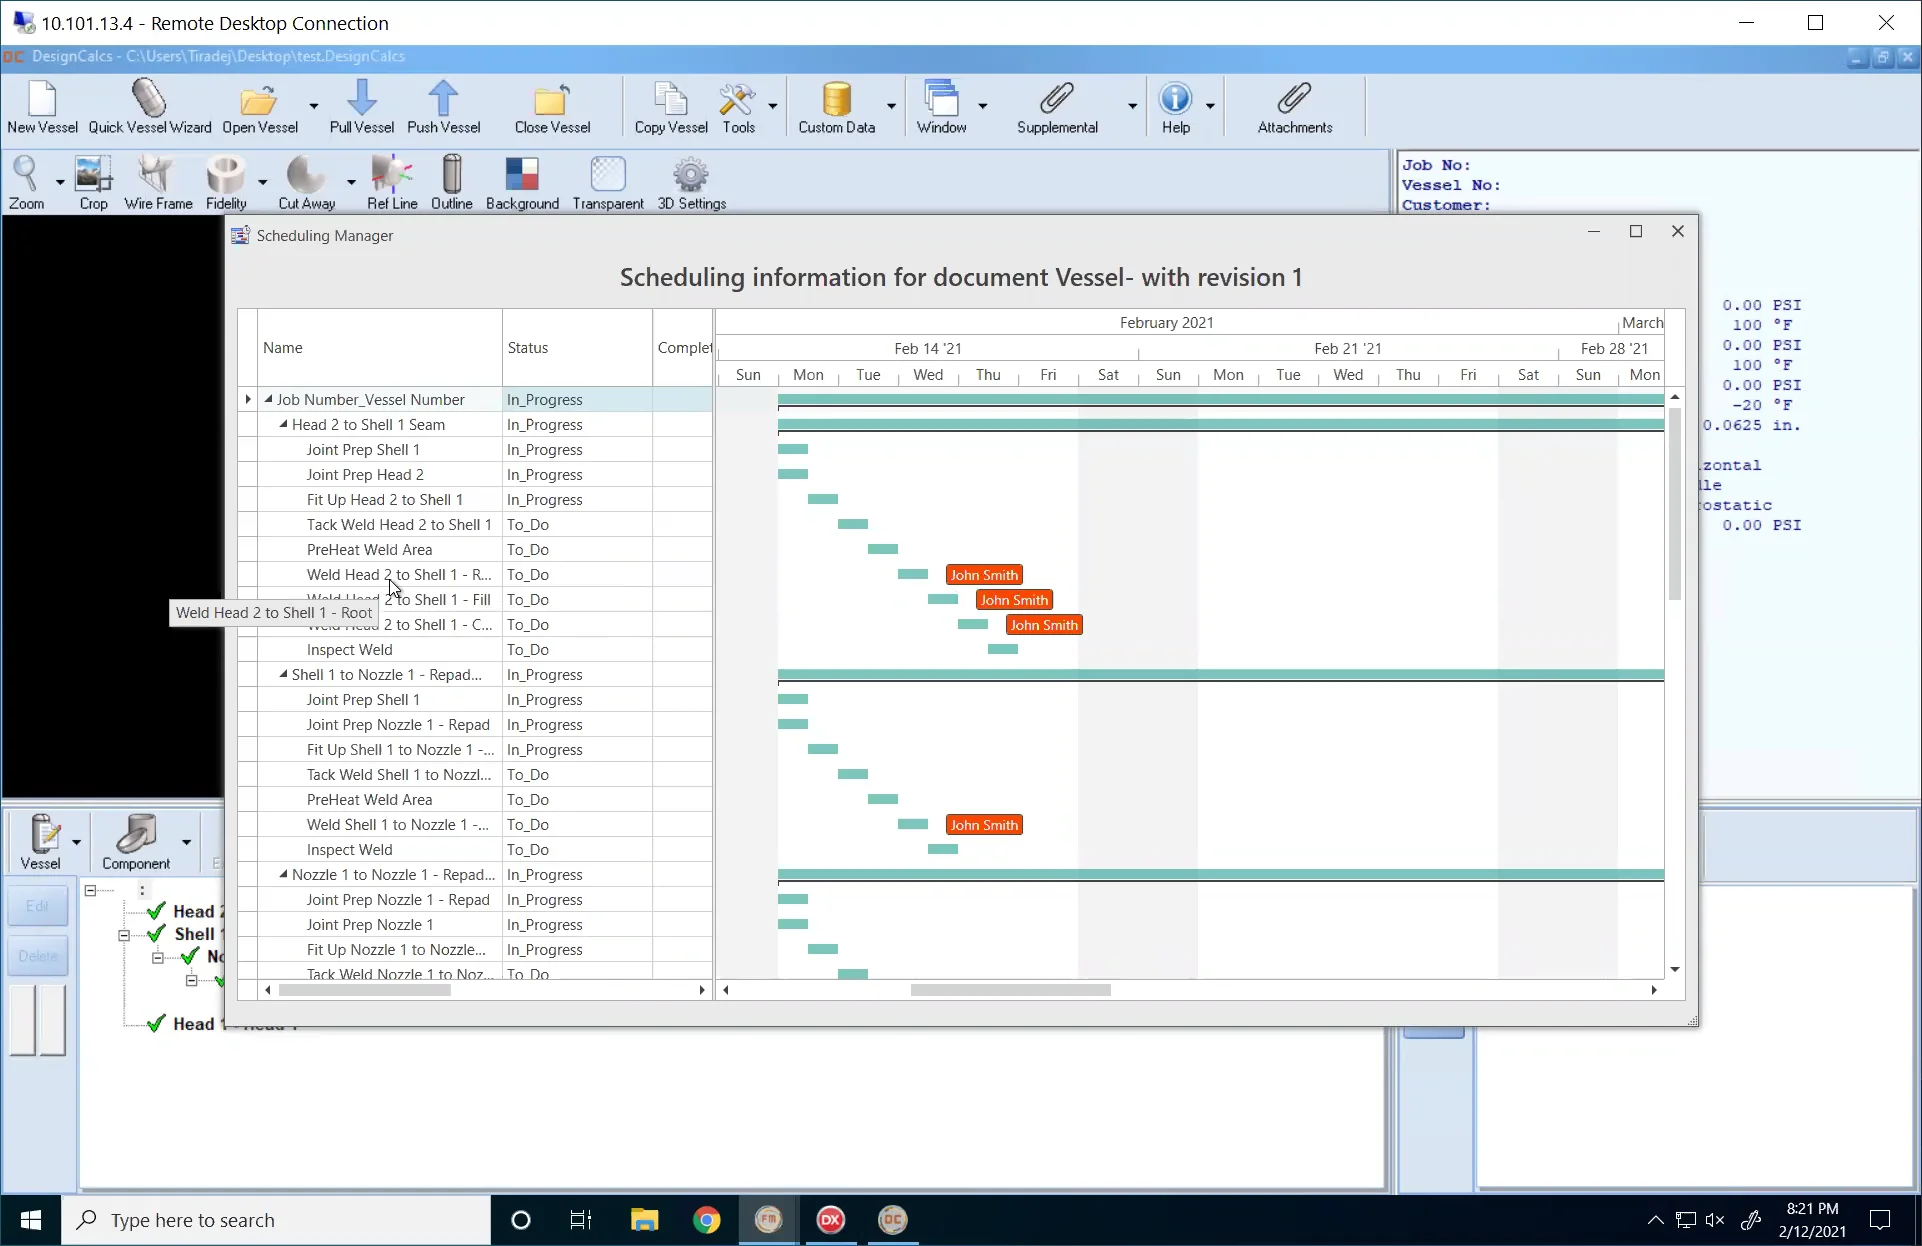
Task: Collapse the Head 2 to Shell 1 Seam group
Action: pos(283,424)
